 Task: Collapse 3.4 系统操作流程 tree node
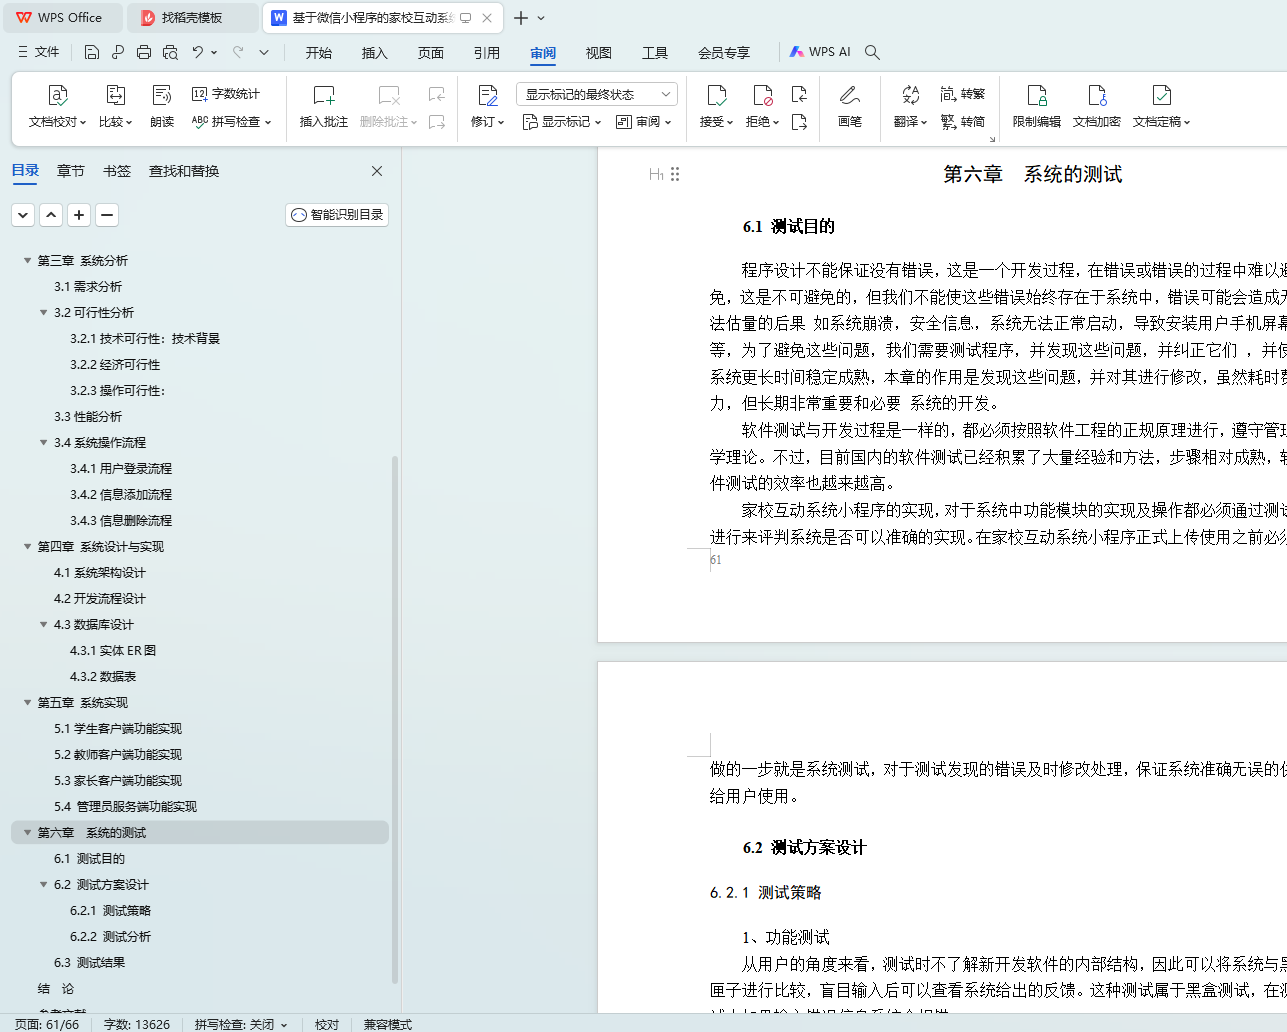click(x=43, y=442)
